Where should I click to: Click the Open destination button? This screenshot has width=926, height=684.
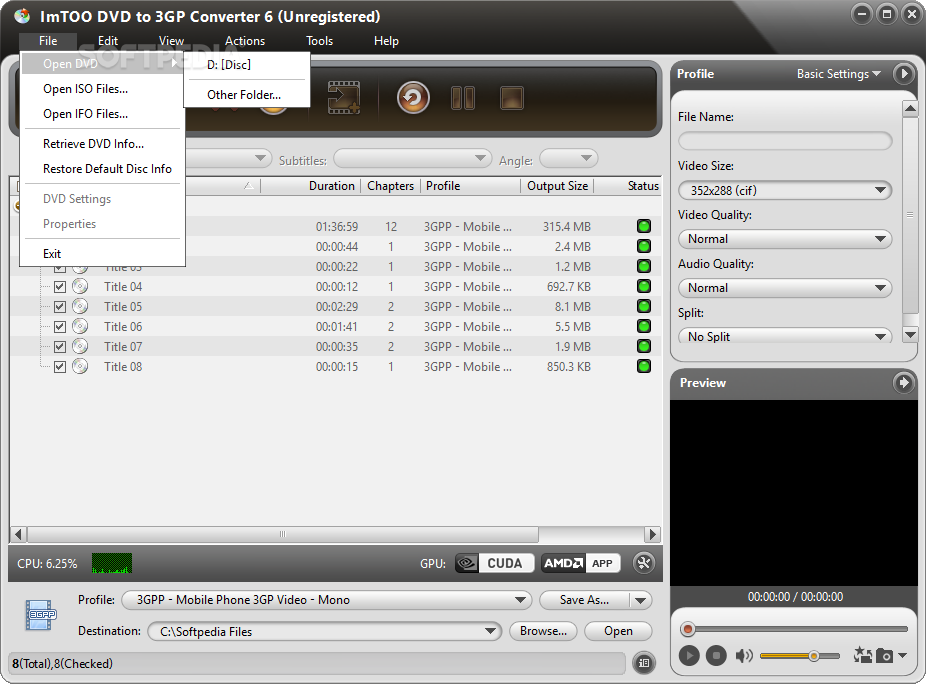[618, 631]
